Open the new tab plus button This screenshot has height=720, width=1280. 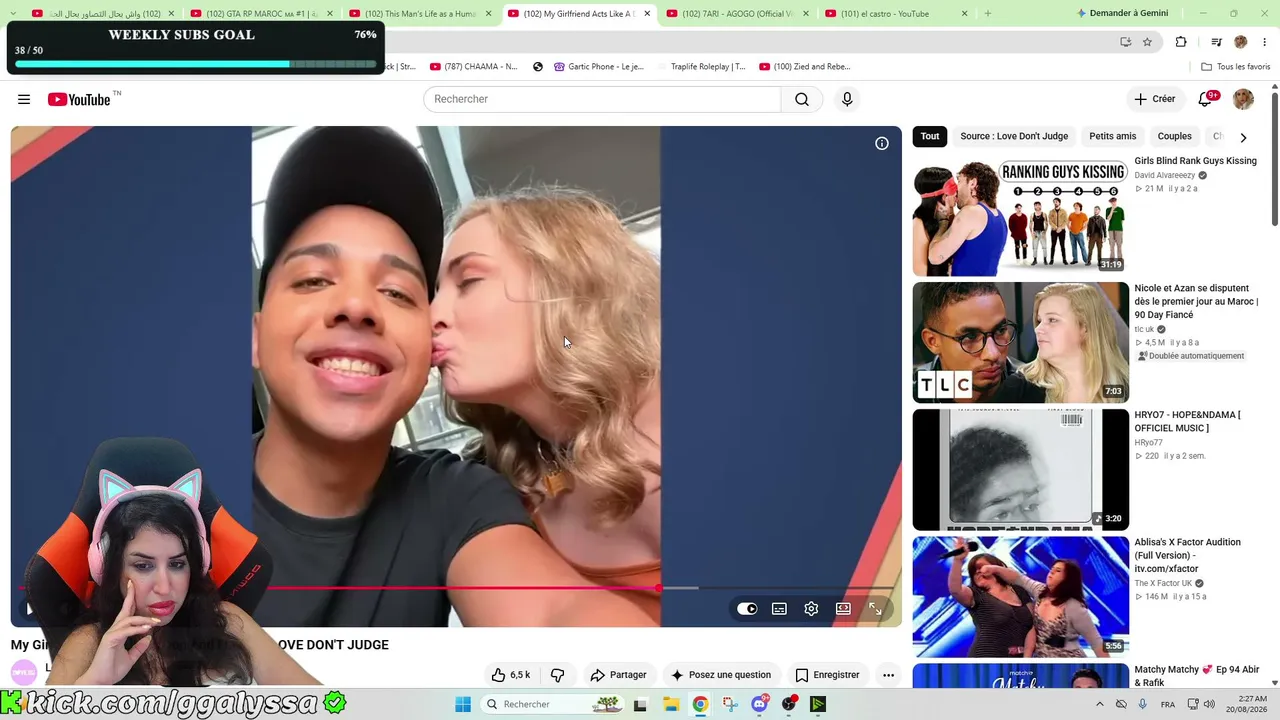(988, 14)
